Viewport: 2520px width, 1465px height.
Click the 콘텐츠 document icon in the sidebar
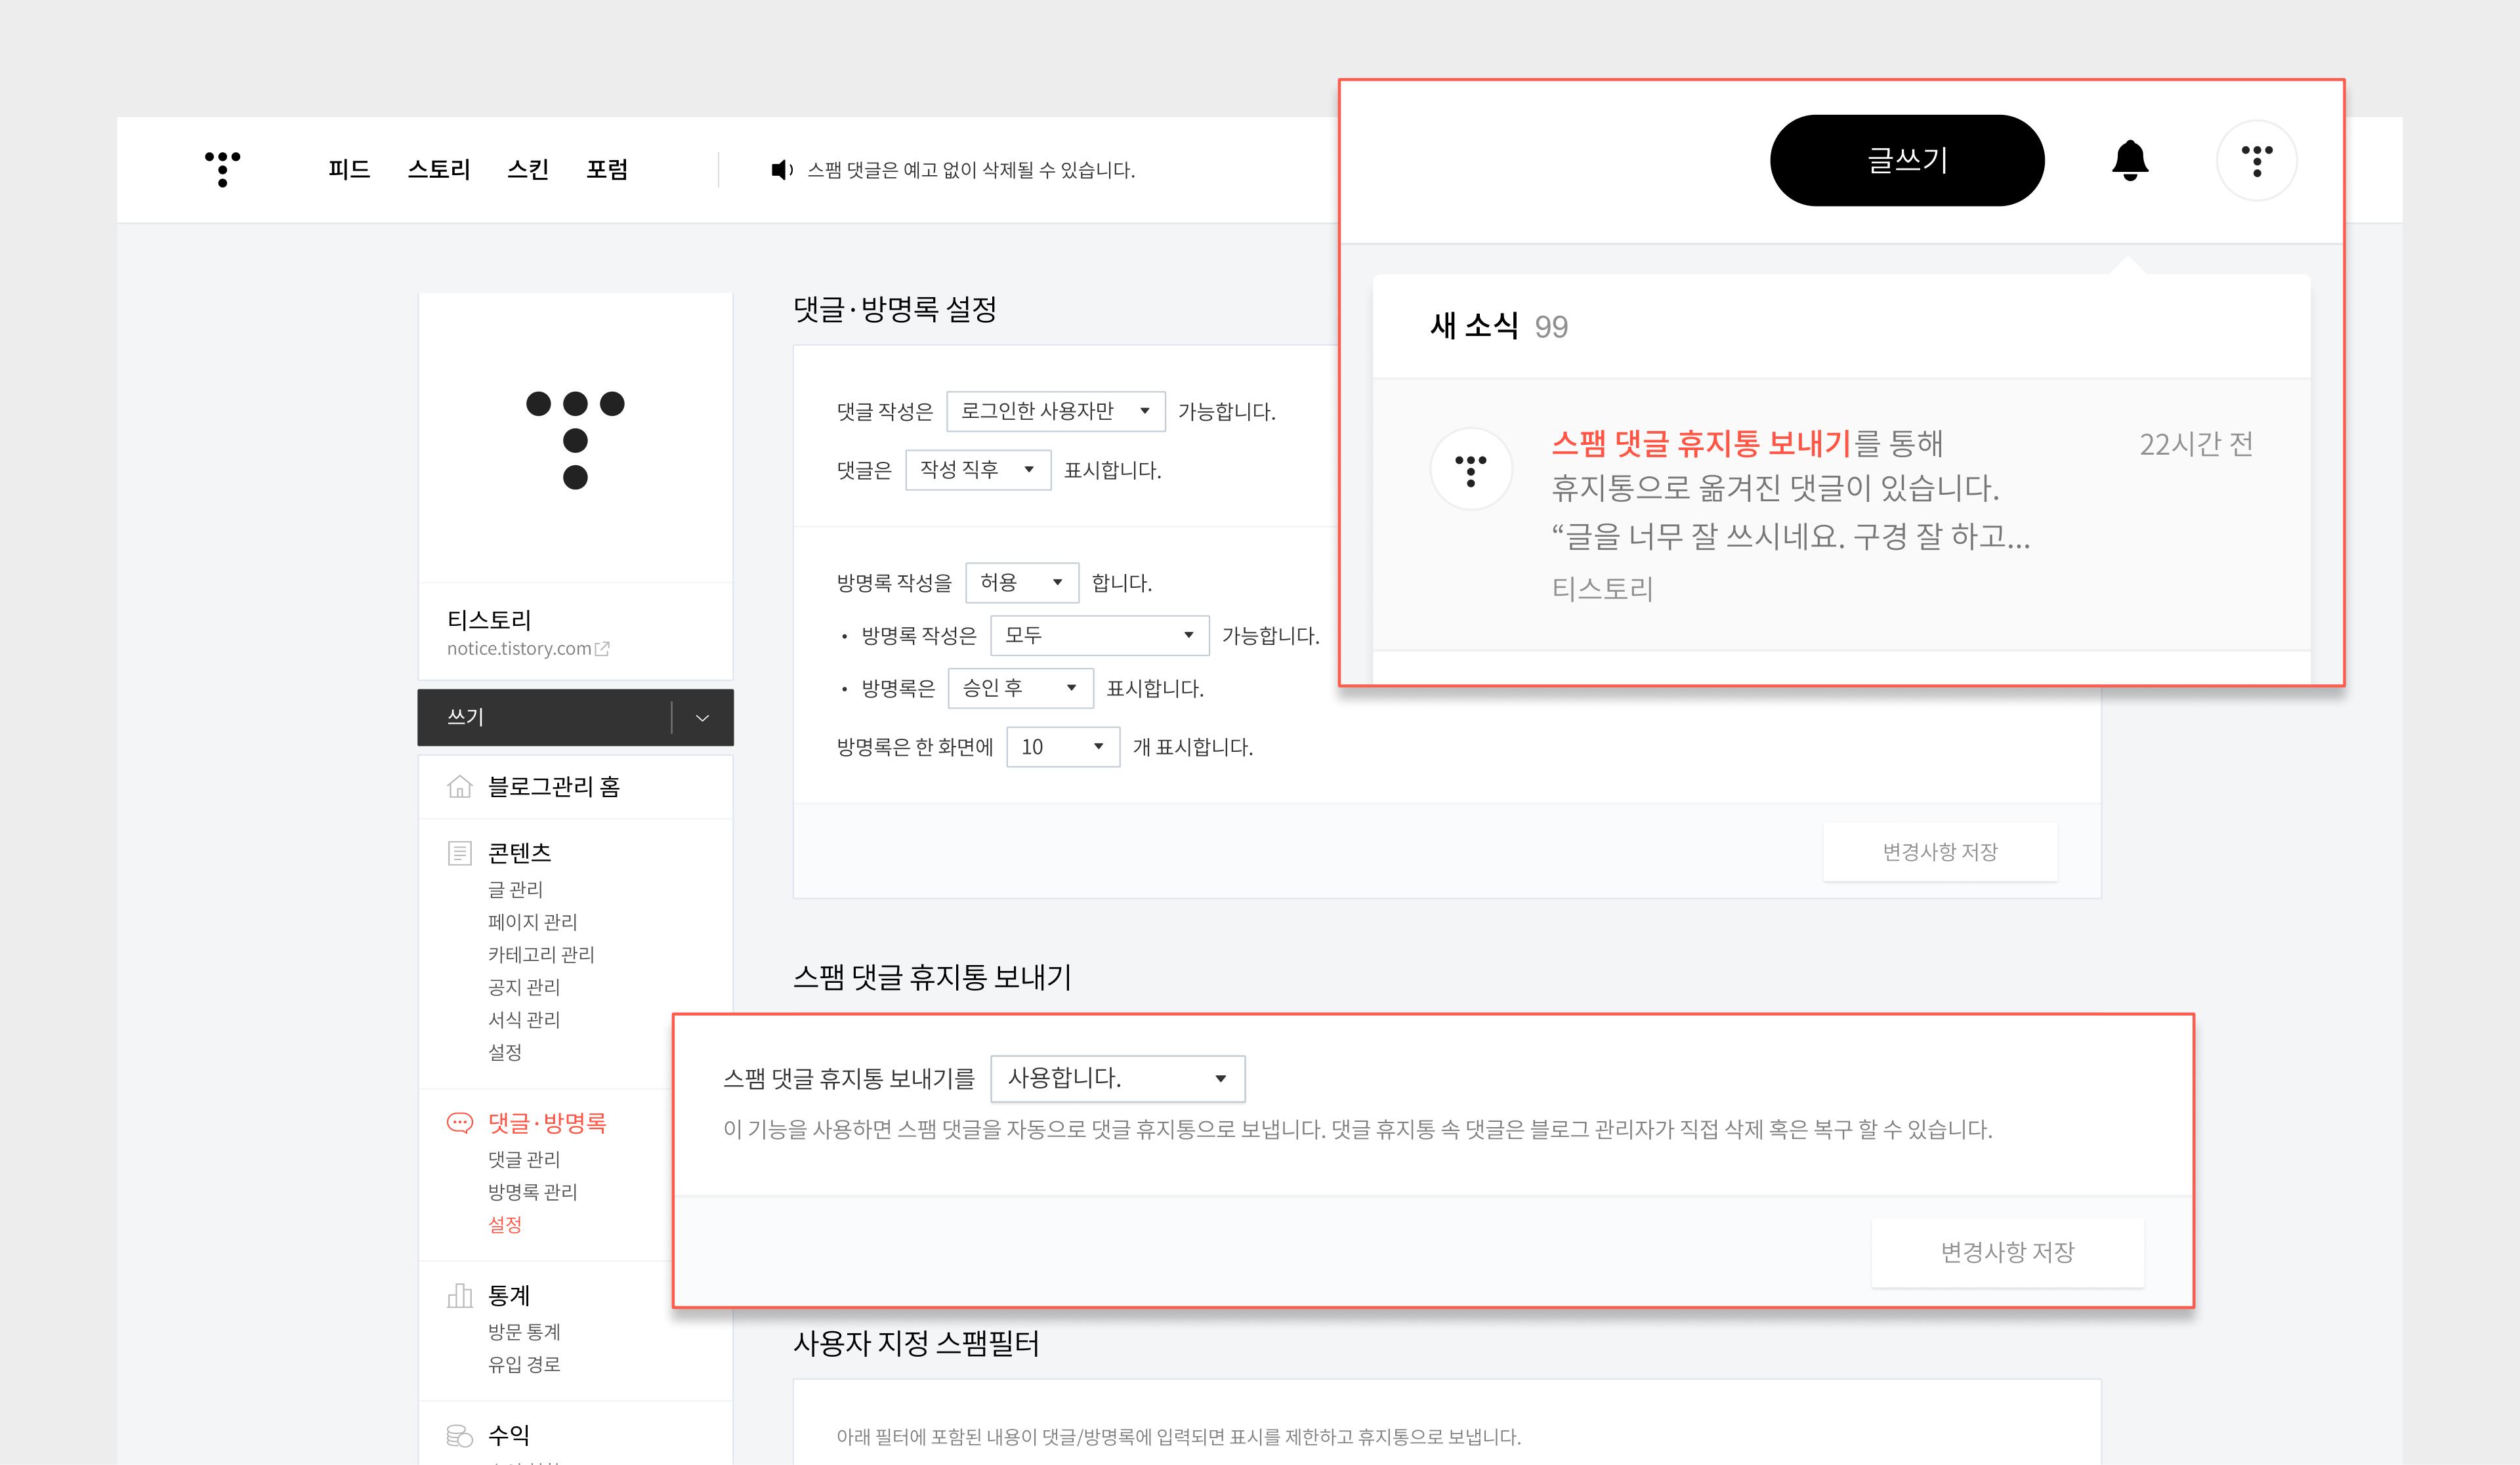point(459,853)
